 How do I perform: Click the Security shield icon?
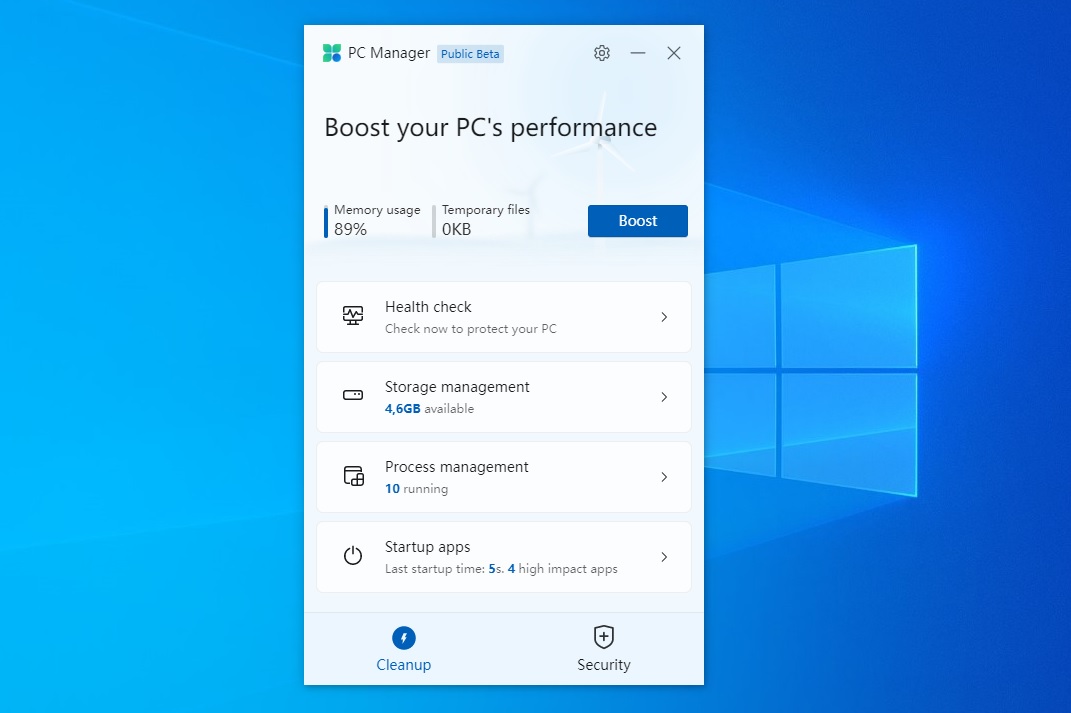tap(604, 637)
